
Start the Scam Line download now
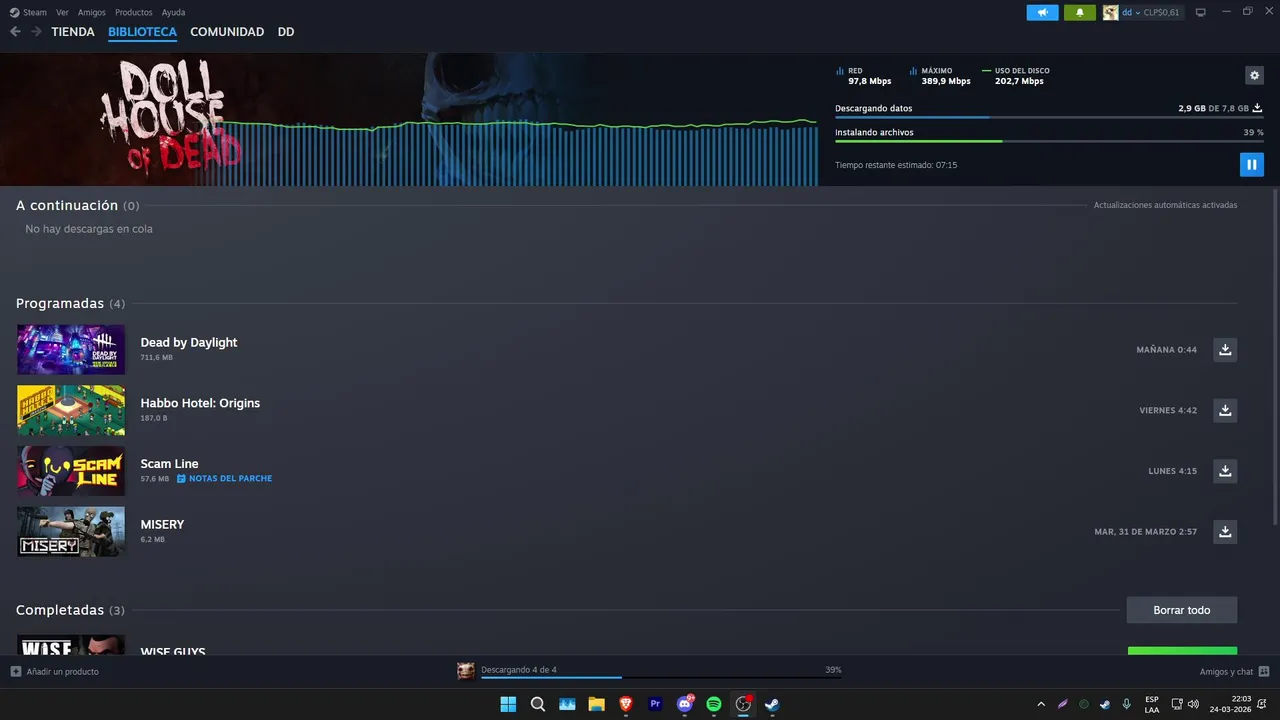click(x=1225, y=471)
